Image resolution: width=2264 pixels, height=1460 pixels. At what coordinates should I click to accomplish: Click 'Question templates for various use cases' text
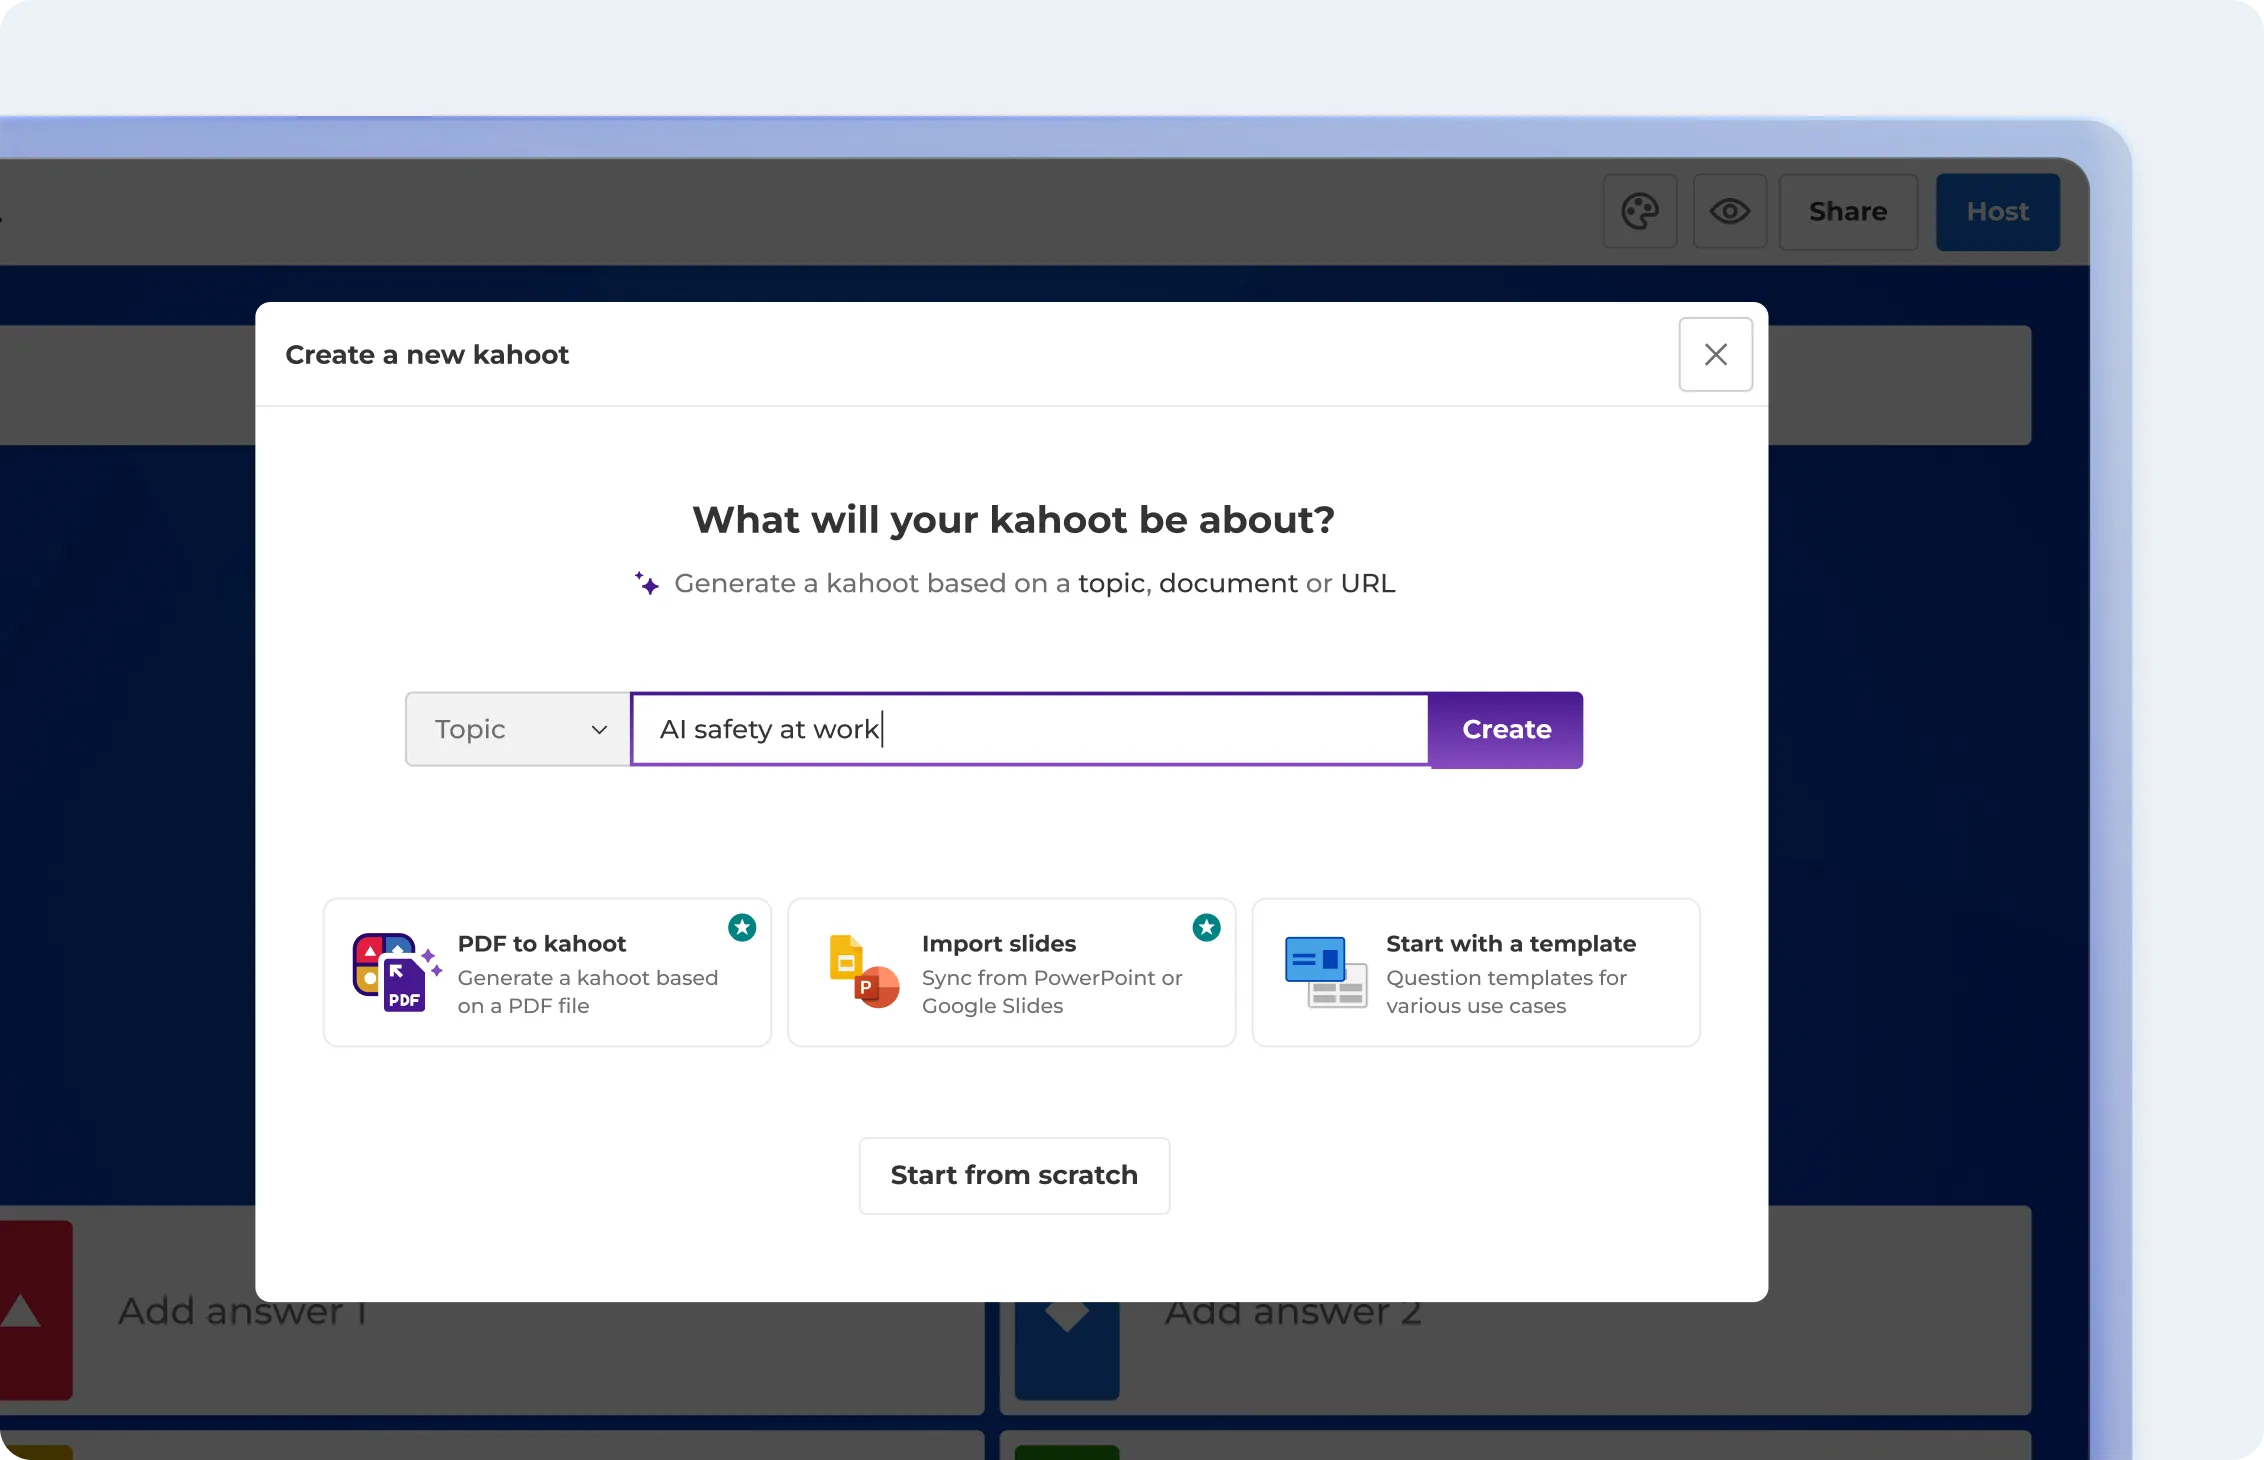1506,991
